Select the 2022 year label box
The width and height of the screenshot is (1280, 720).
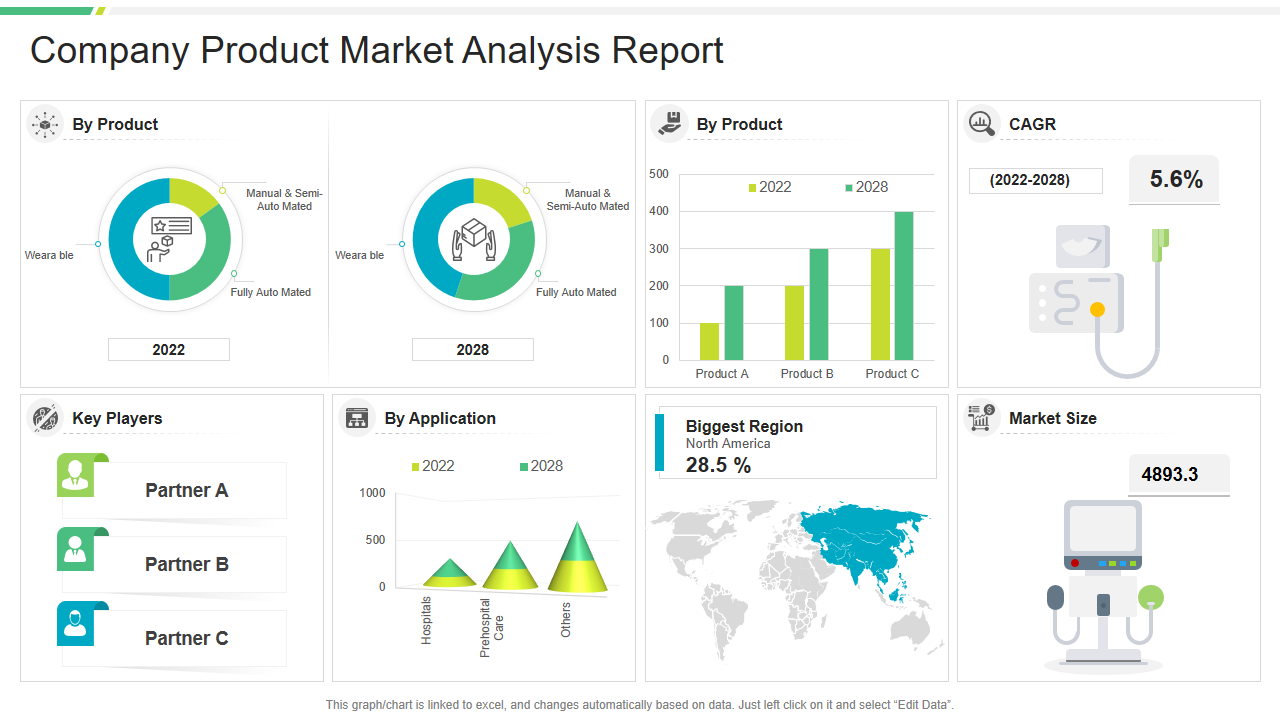169,350
